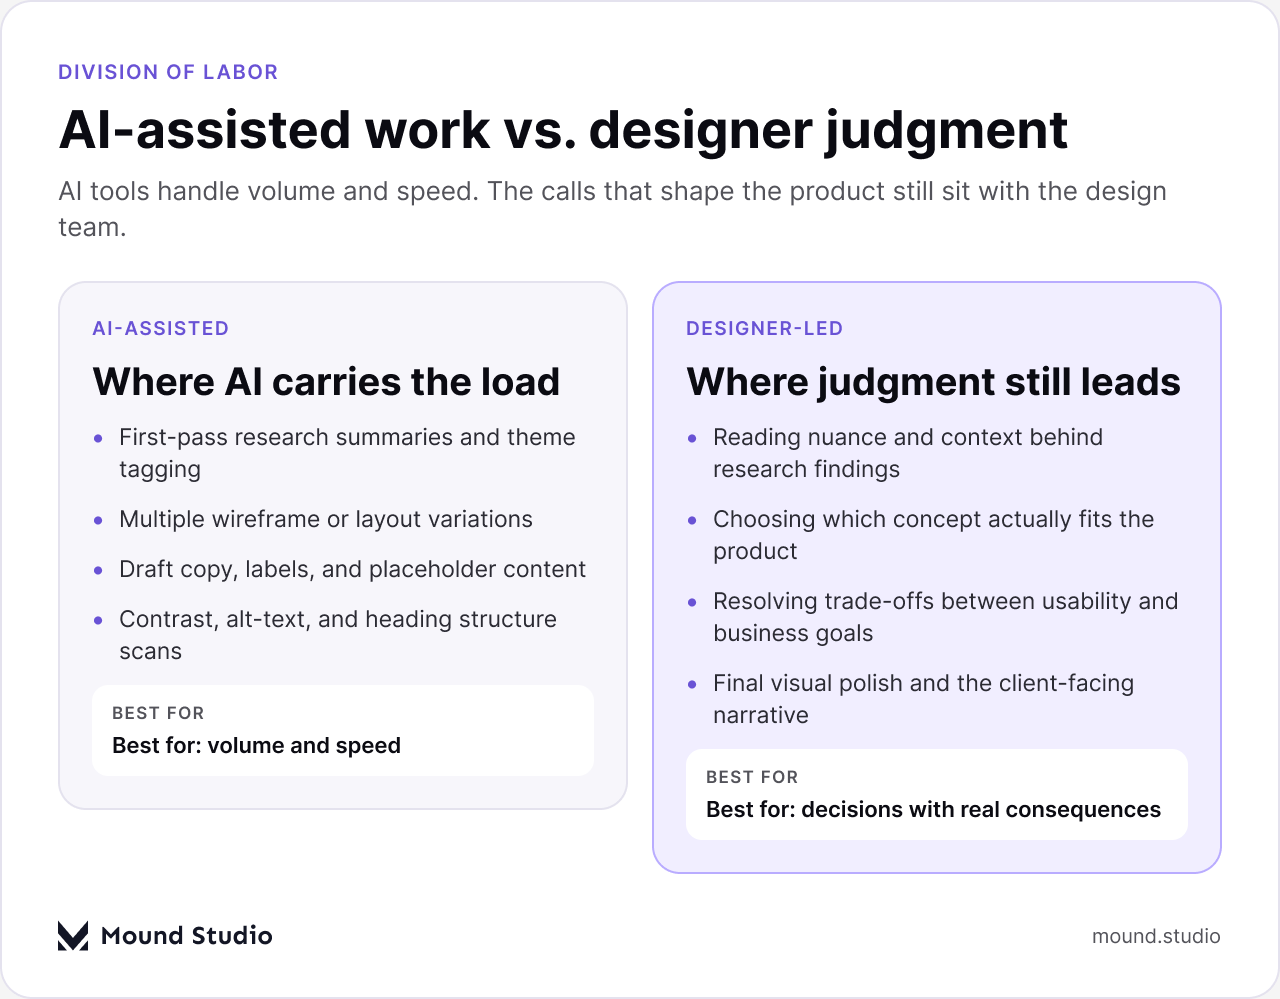Open the mound.studio link
1280x999 pixels.
tap(1156, 936)
